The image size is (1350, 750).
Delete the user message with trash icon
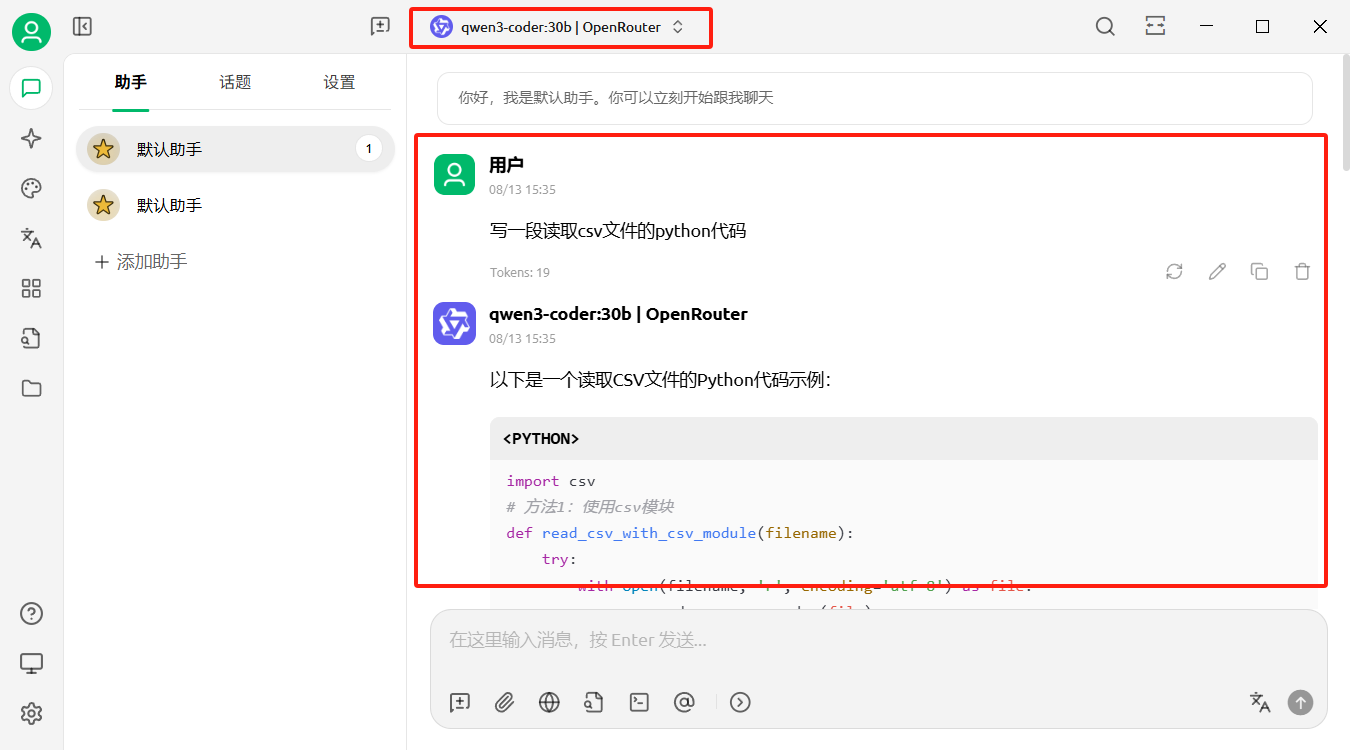pos(1301,271)
